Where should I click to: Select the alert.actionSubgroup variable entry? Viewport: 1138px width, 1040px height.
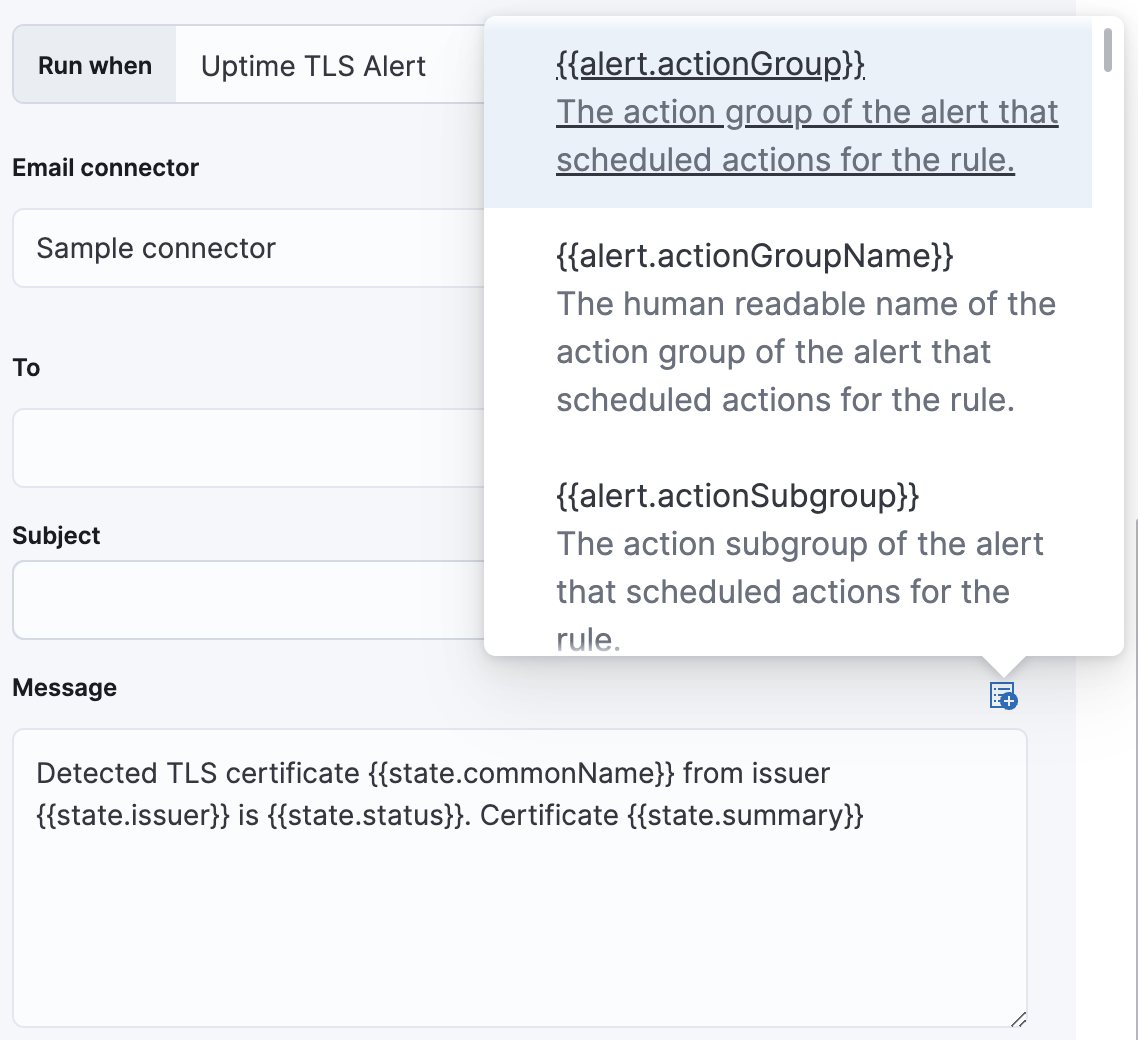point(736,495)
